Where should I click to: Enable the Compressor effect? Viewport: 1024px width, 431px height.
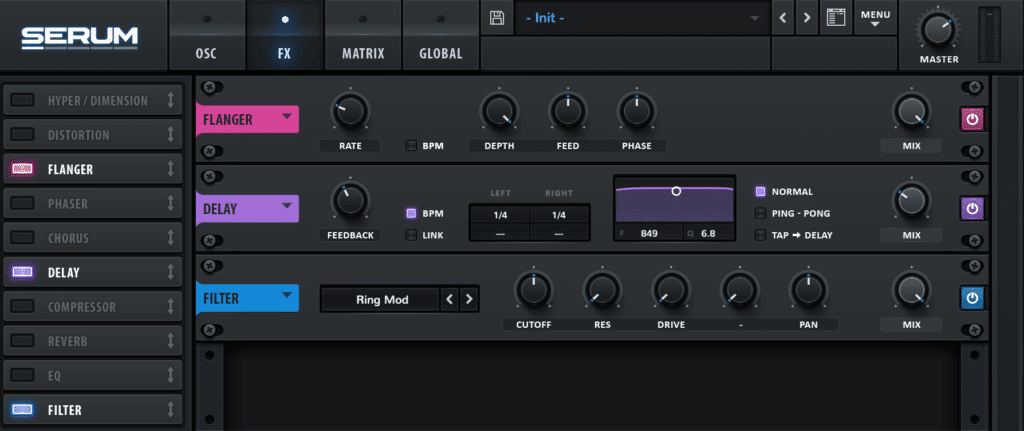(x=24, y=307)
